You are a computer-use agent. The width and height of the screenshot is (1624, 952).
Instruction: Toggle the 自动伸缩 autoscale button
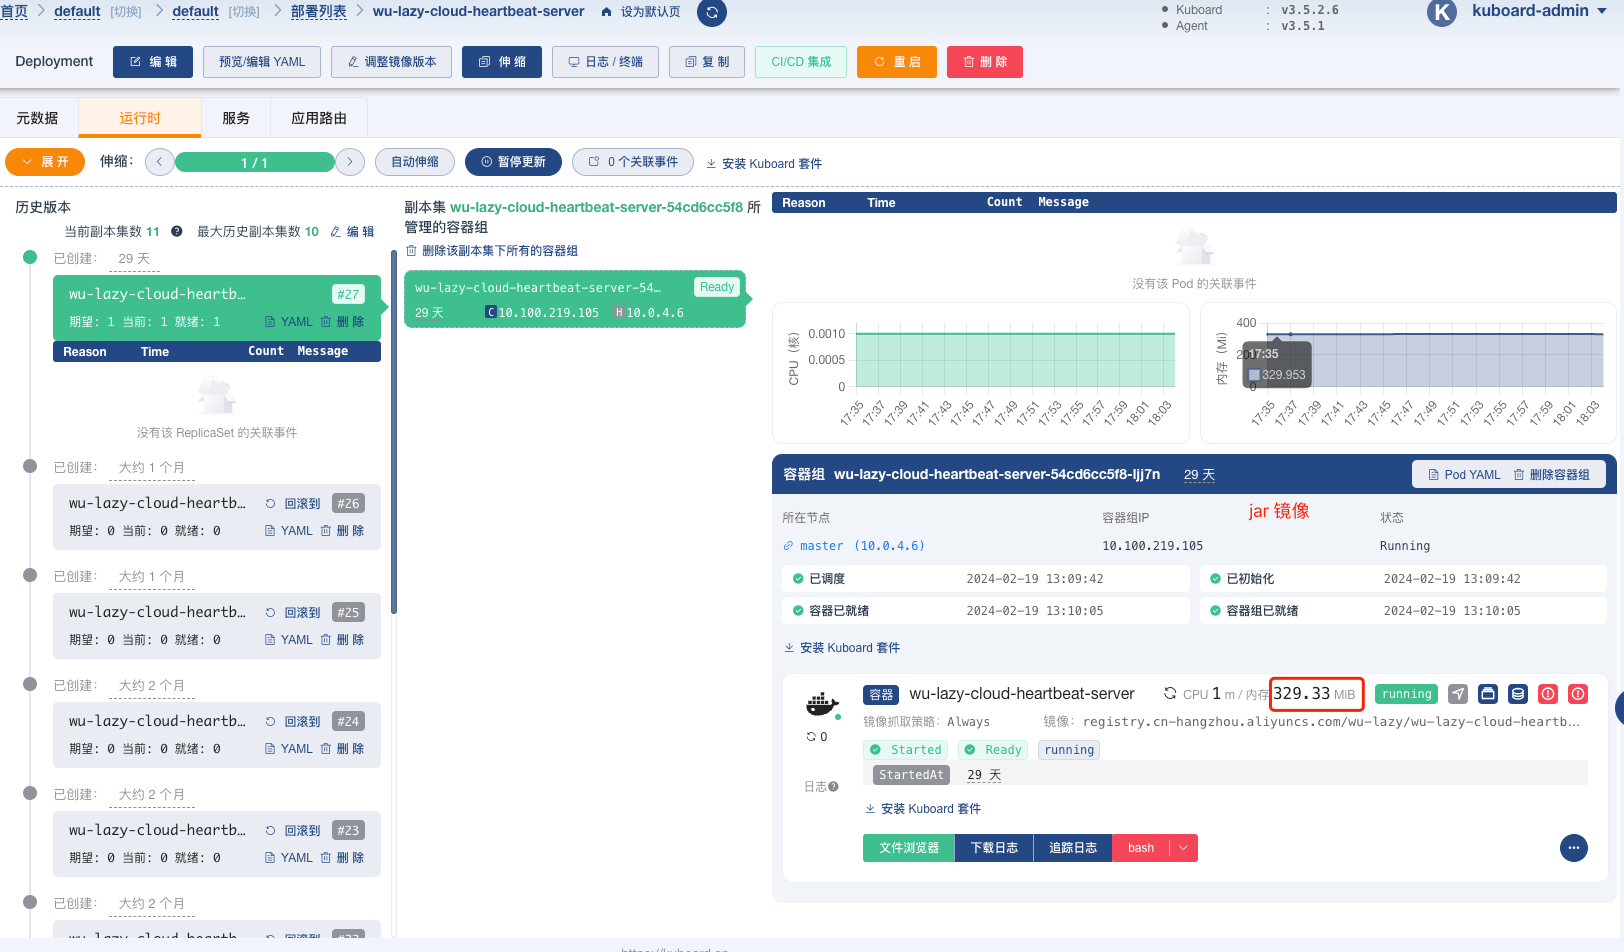click(x=414, y=162)
